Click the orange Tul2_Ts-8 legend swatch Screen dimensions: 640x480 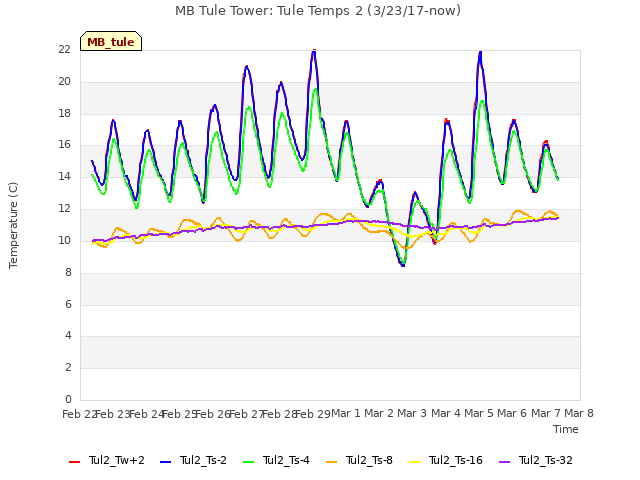tap(331, 462)
